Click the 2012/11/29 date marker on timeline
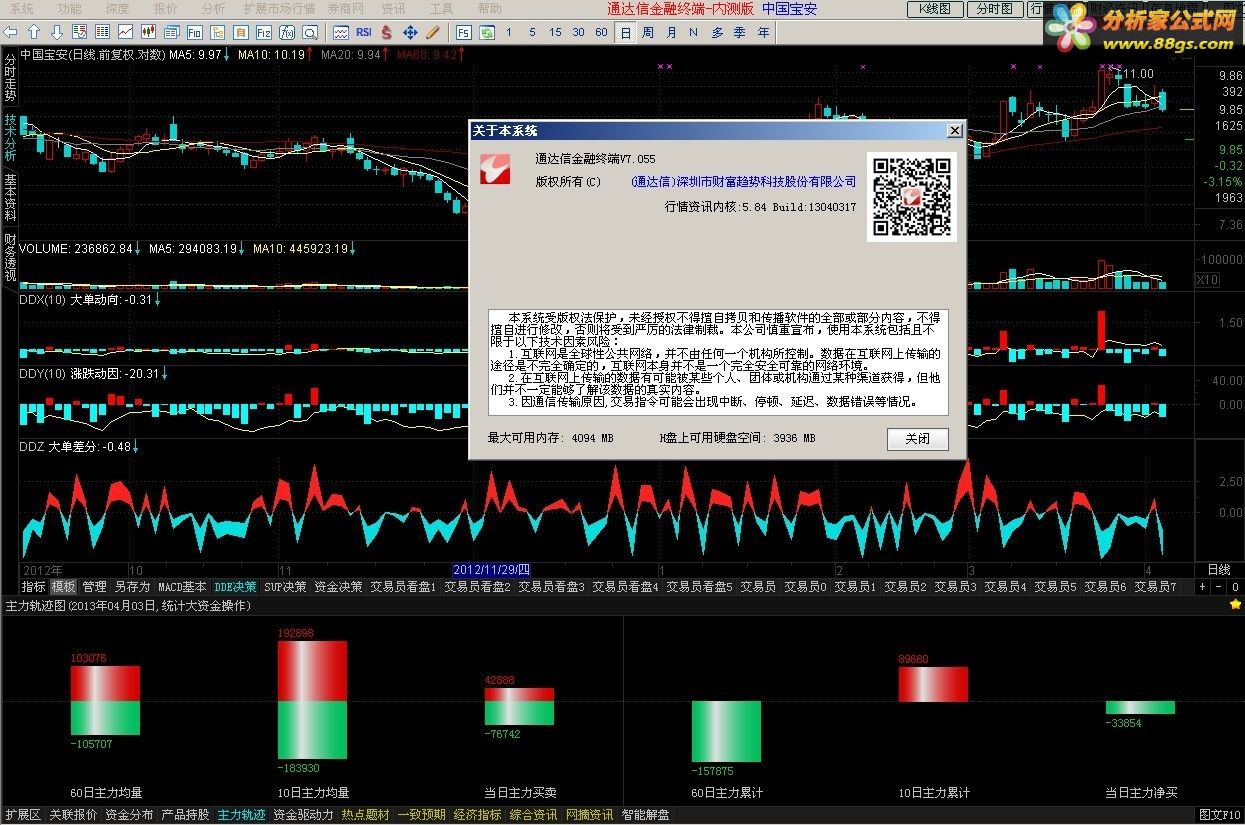Screen dimensions: 1245x825 tap(491, 569)
